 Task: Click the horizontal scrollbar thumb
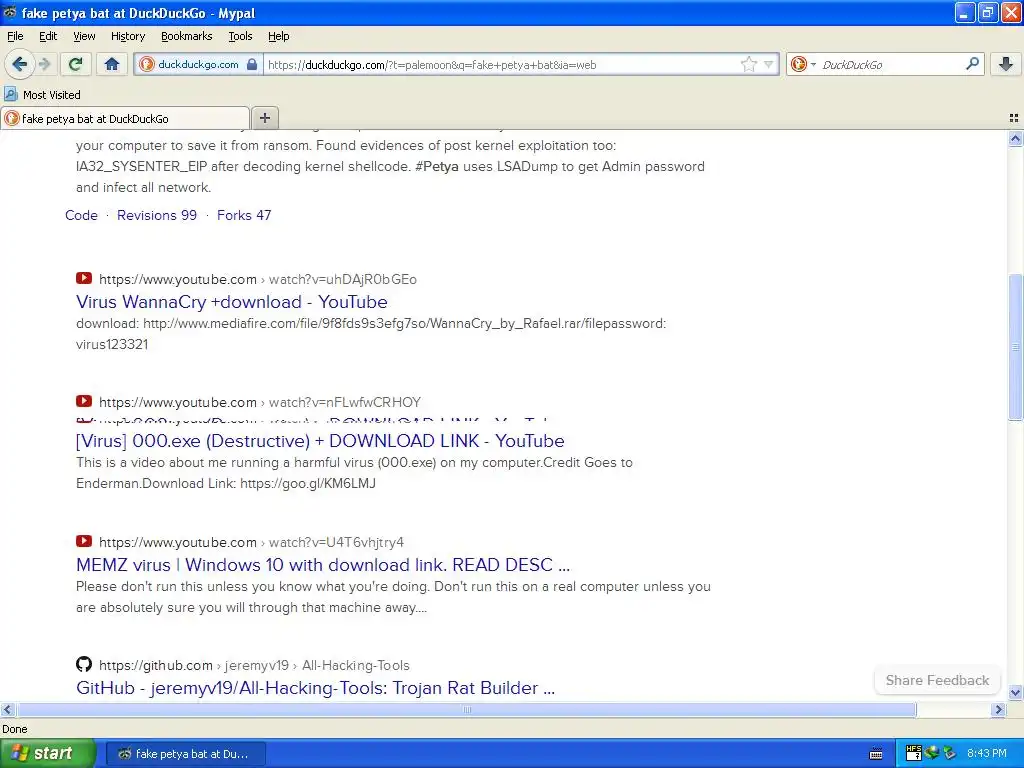466,709
